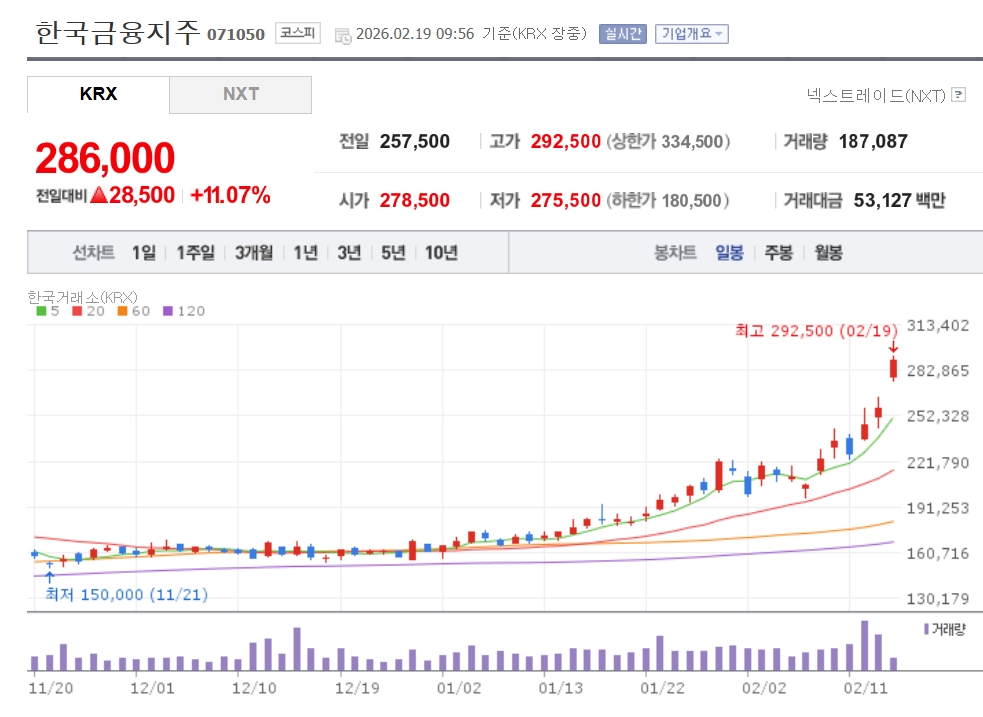Select the 3개월 line chart period
This screenshot has width=983, height=717.
click(x=254, y=253)
